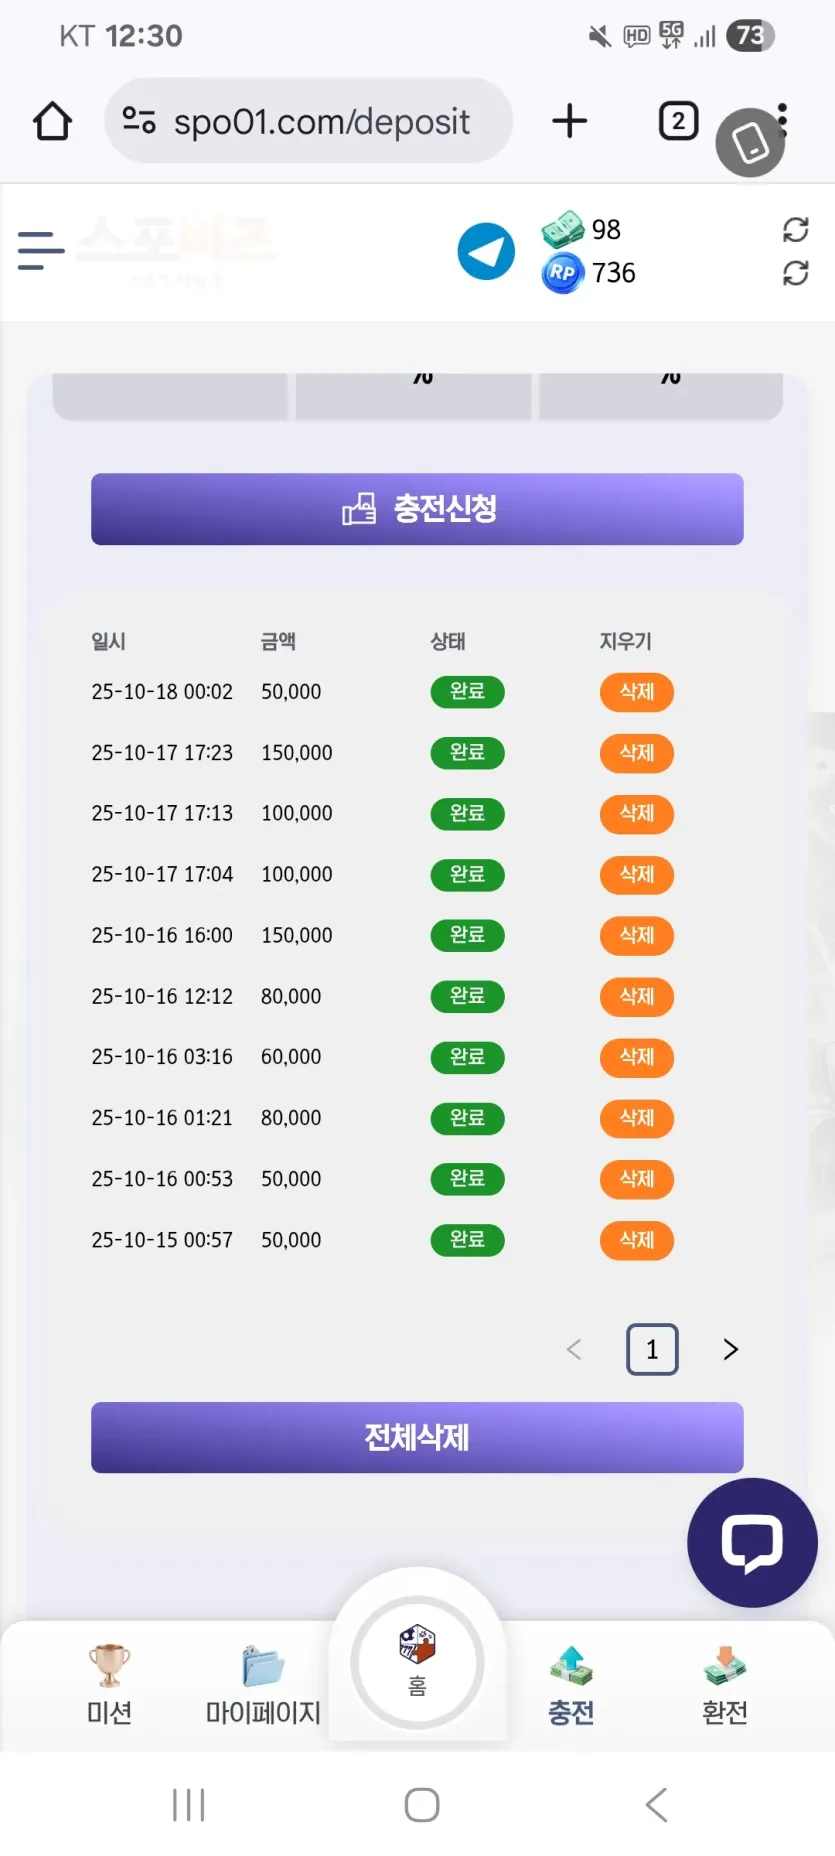The height and width of the screenshot is (1856, 835).
Task: Open the 마이페이지 folder tab
Action: pyautogui.click(x=263, y=1685)
